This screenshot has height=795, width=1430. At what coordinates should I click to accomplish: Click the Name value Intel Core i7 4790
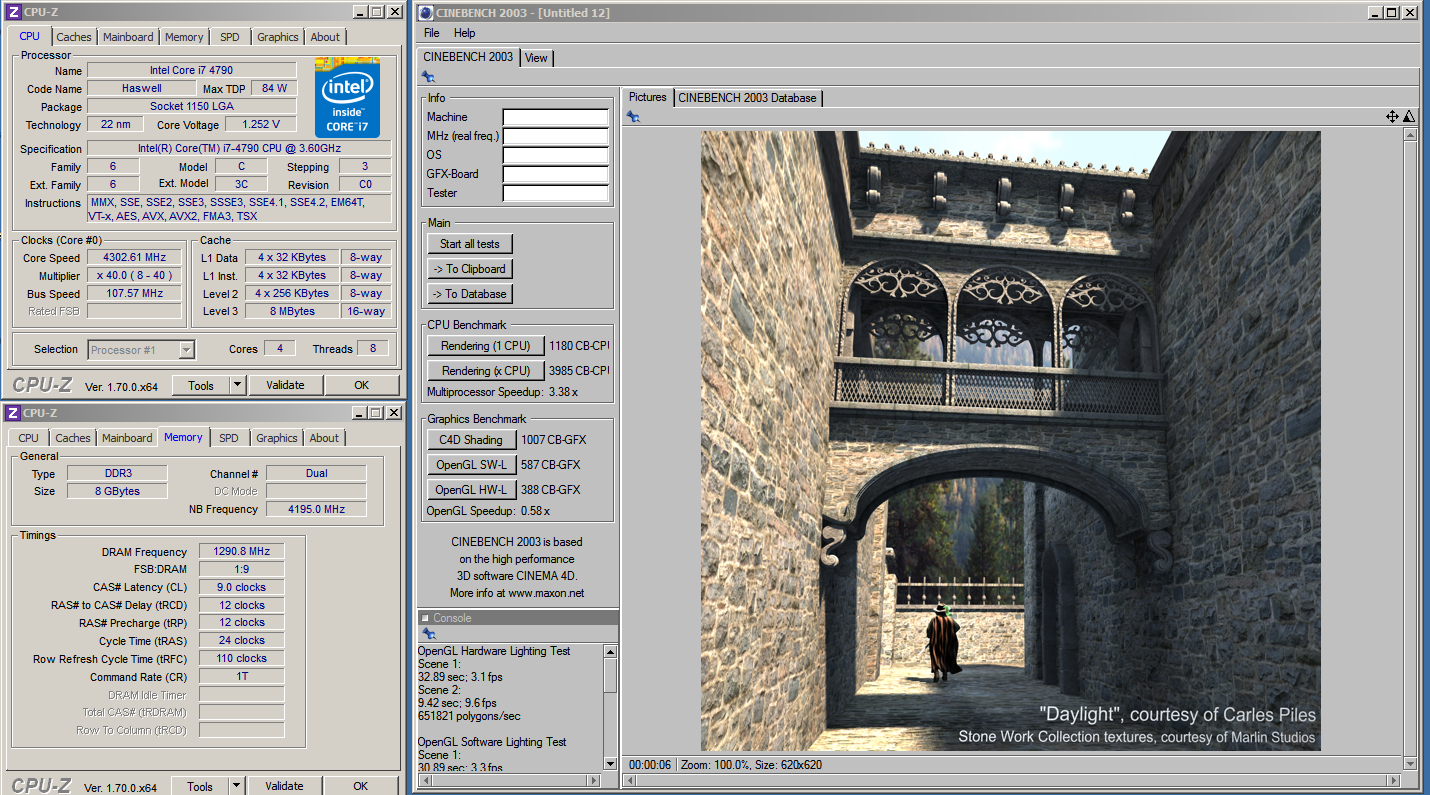click(192, 70)
